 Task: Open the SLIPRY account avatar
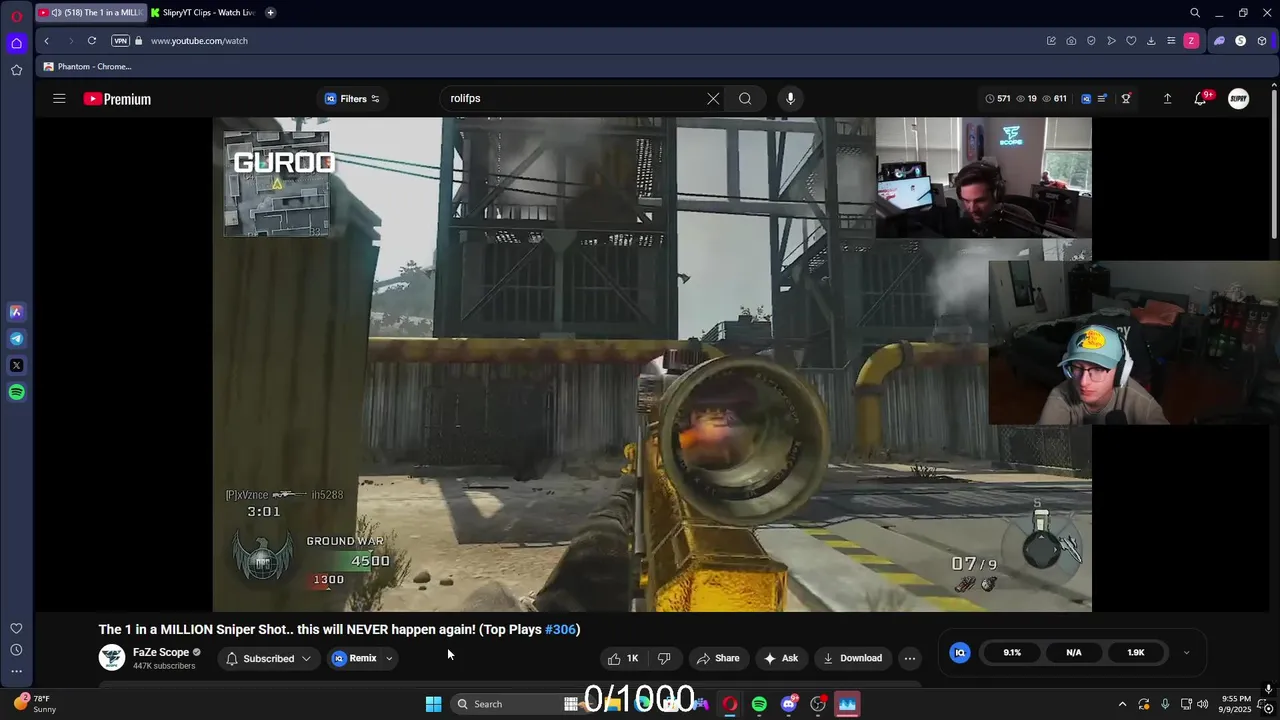click(x=1239, y=99)
